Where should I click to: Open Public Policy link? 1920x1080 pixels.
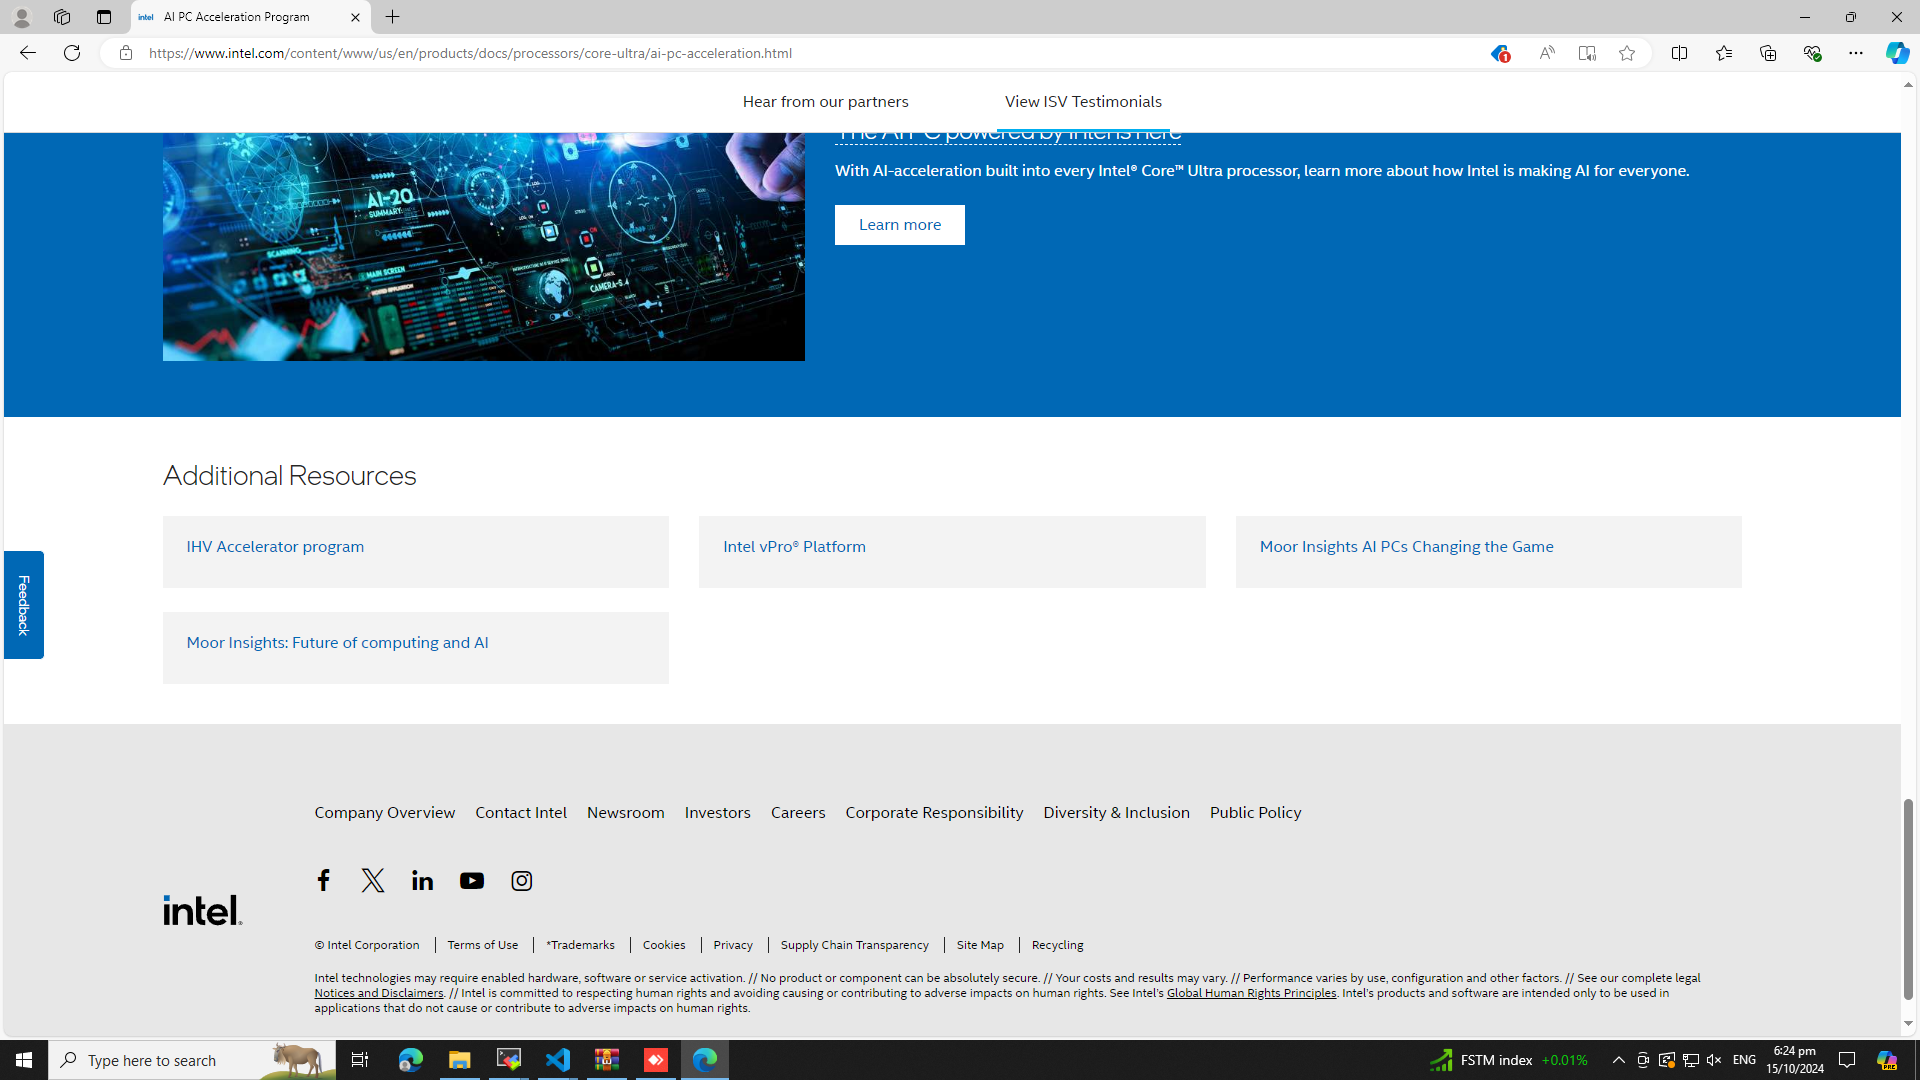tap(1255, 813)
